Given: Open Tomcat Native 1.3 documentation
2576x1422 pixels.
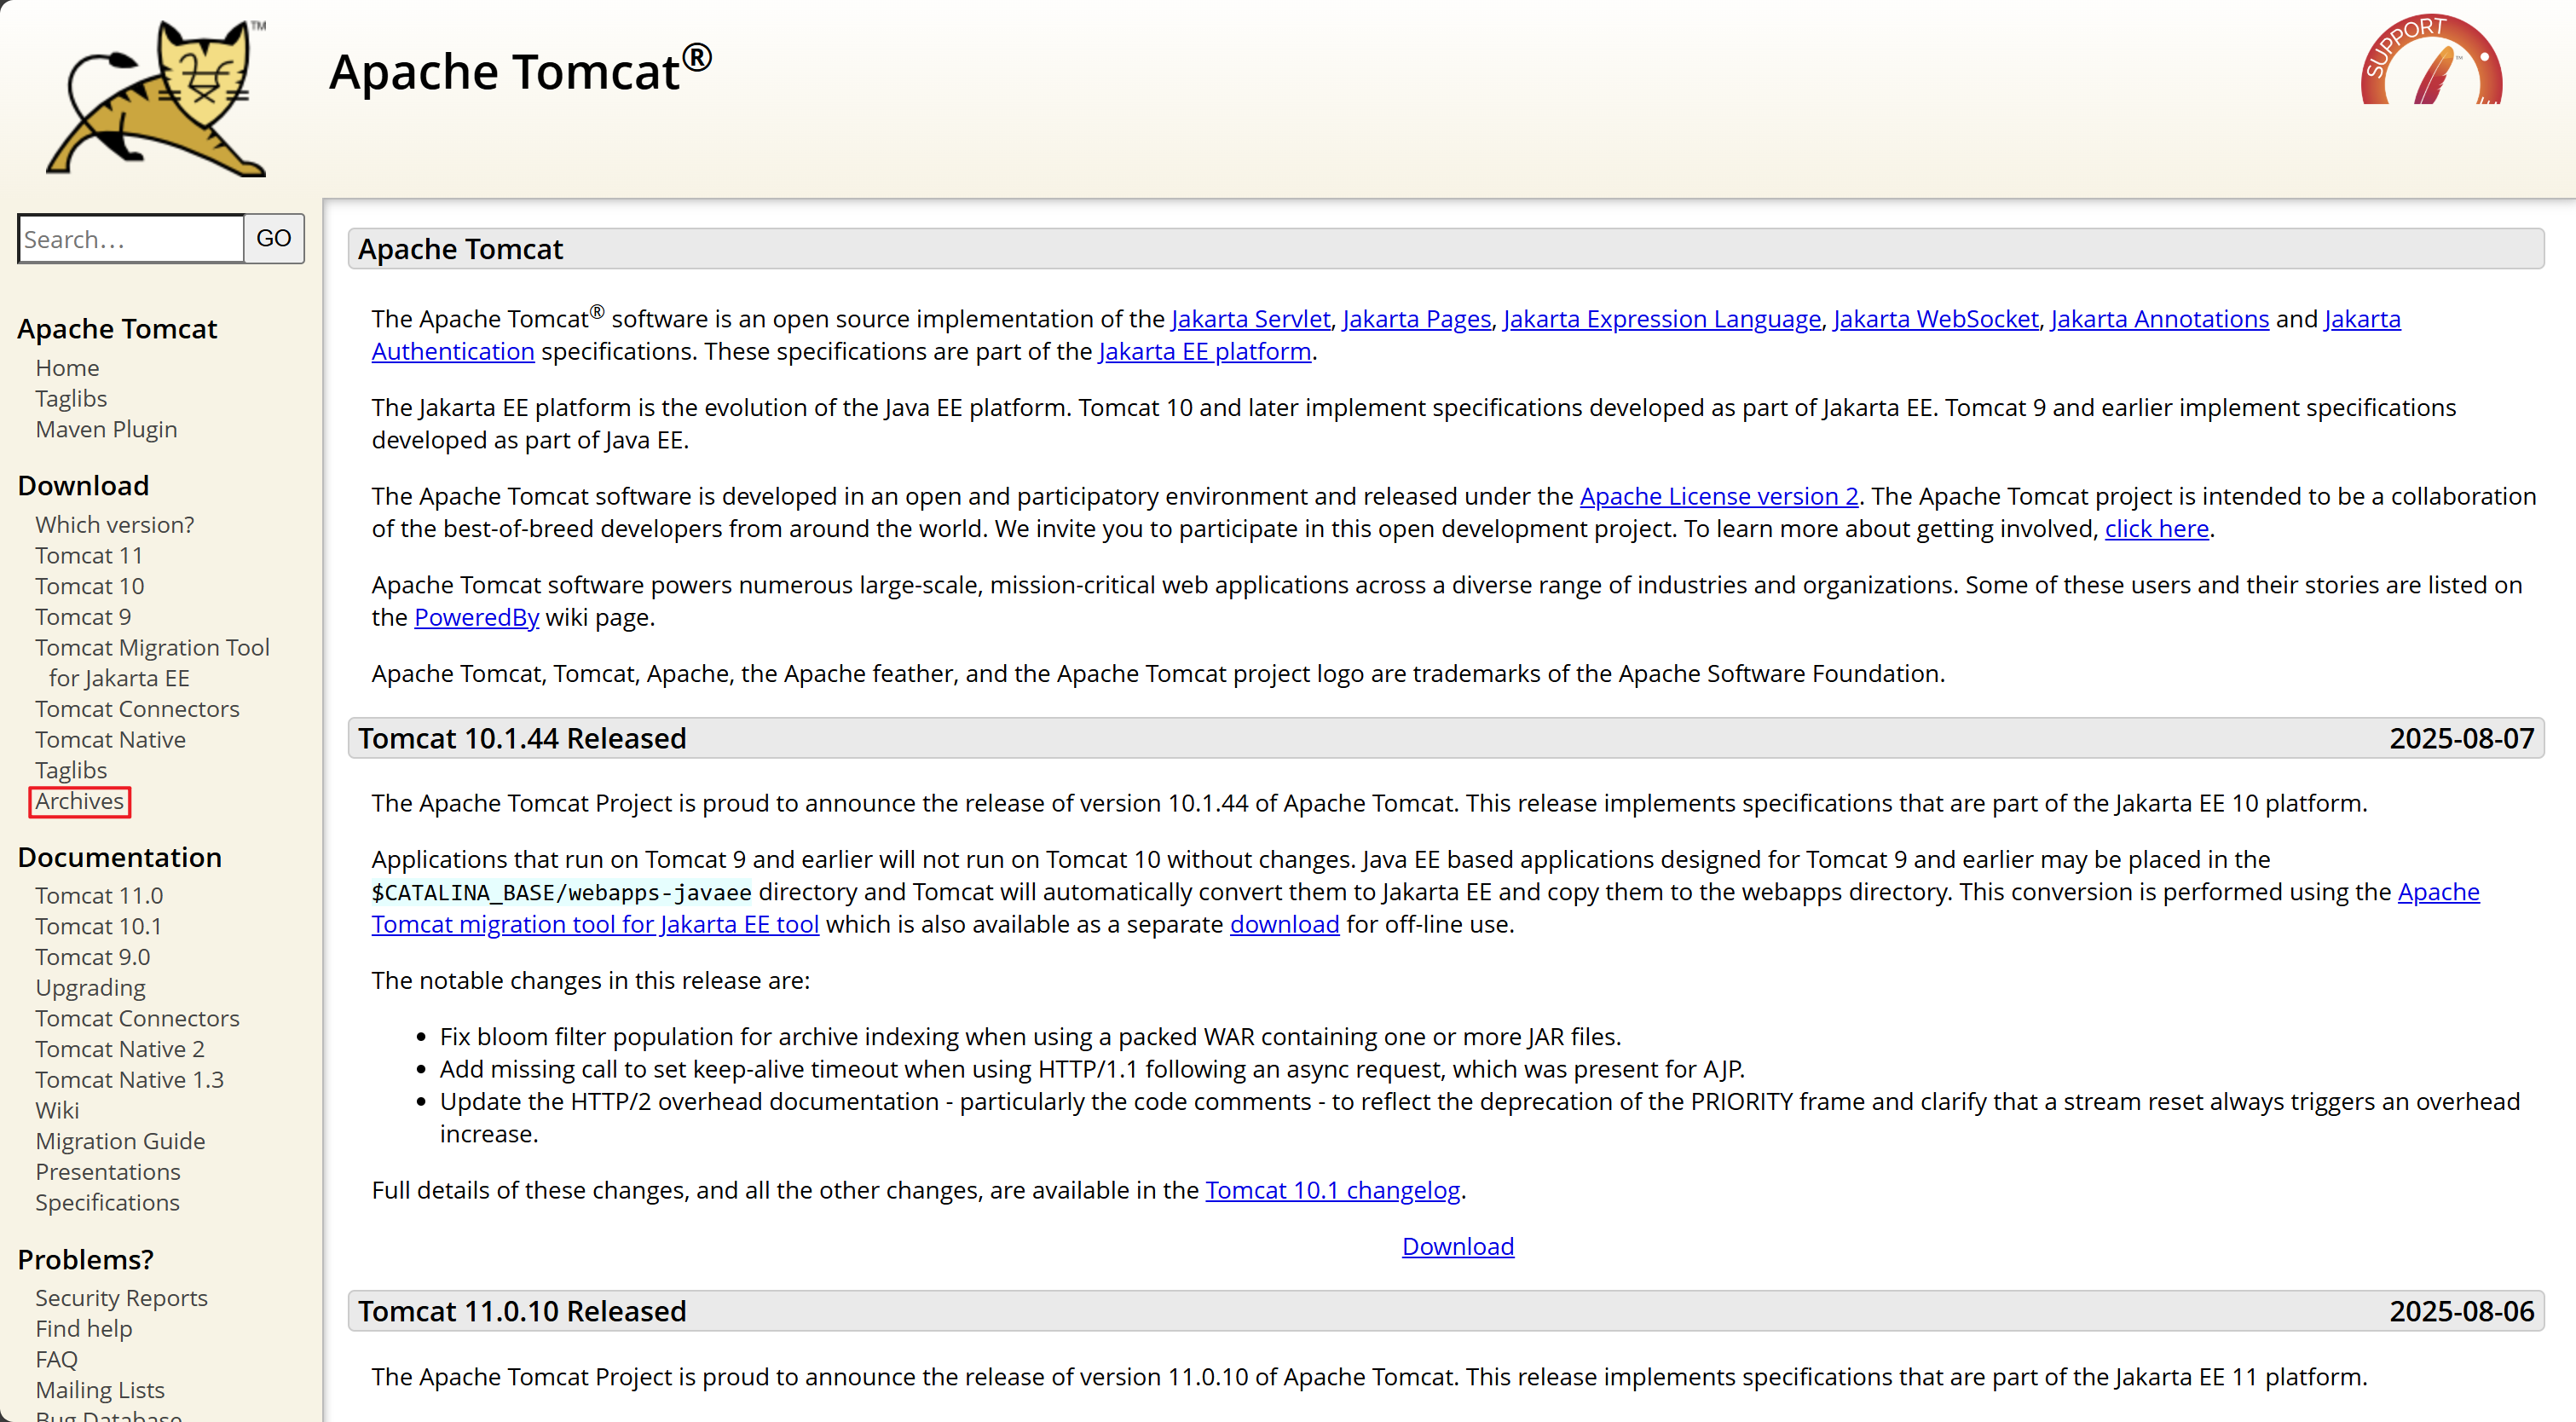Looking at the screenshot, I should click(x=129, y=1080).
